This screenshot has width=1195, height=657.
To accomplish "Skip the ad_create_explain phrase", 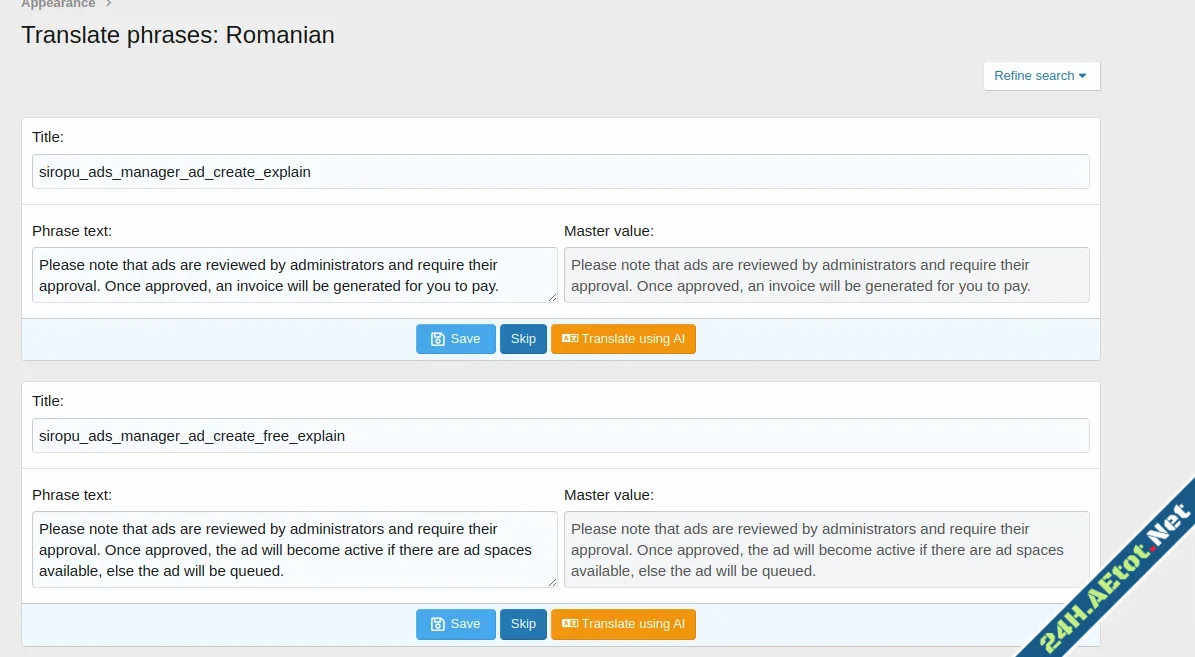I will coord(523,339).
